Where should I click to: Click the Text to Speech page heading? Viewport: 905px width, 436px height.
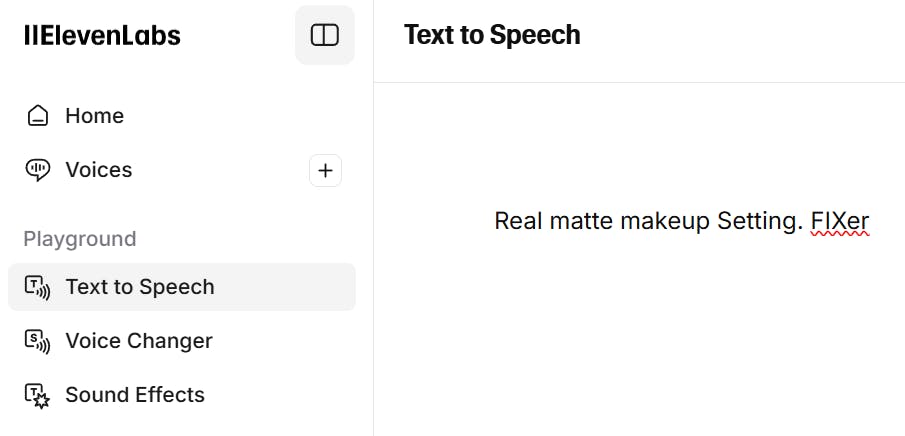[x=492, y=35]
